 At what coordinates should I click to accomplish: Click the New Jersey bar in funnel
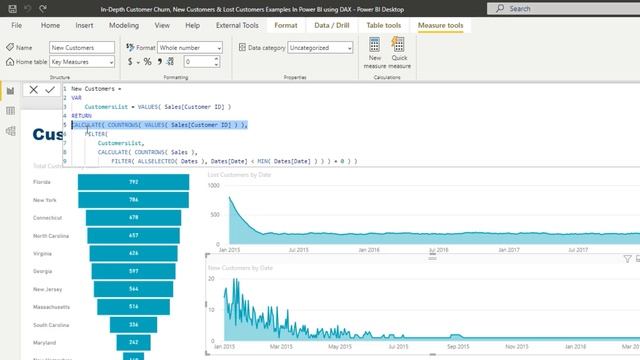133,289
